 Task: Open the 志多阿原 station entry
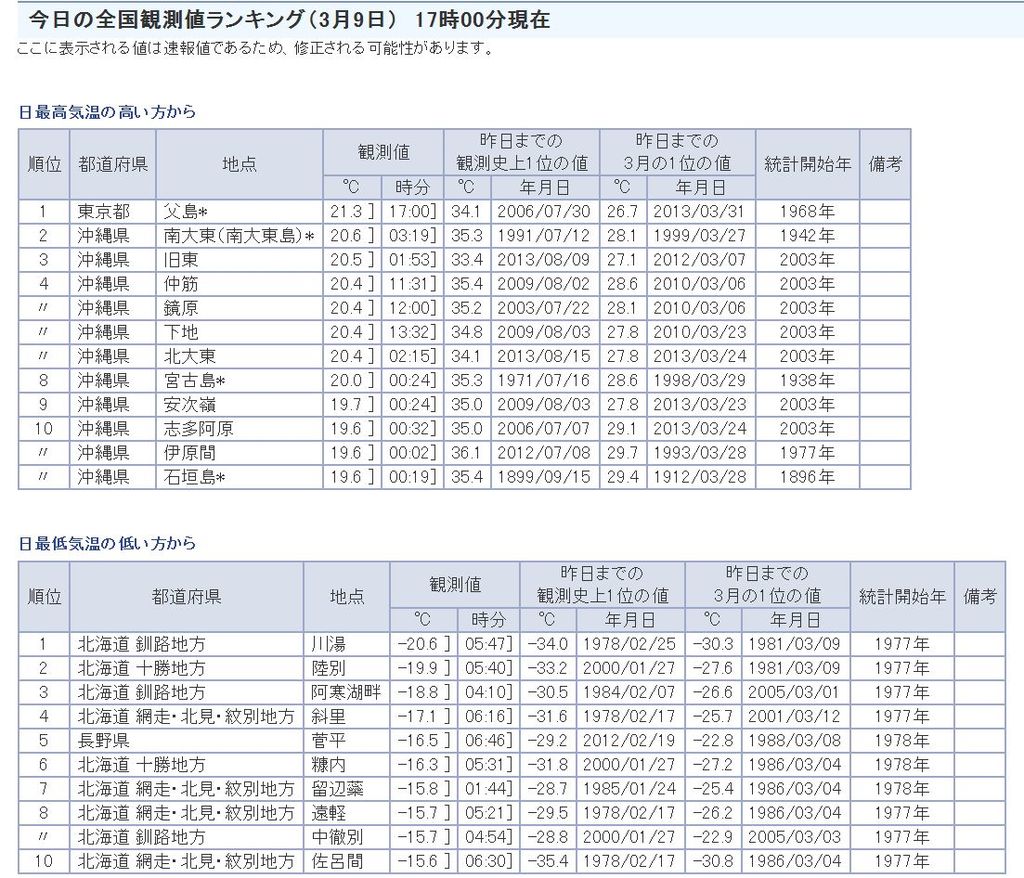coord(198,428)
